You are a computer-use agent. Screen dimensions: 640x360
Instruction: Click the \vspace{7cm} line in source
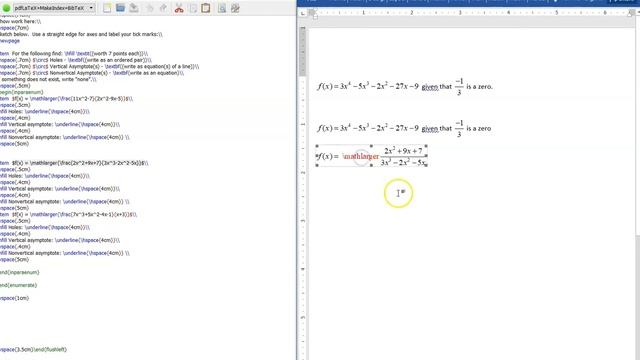[x=14, y=28]
